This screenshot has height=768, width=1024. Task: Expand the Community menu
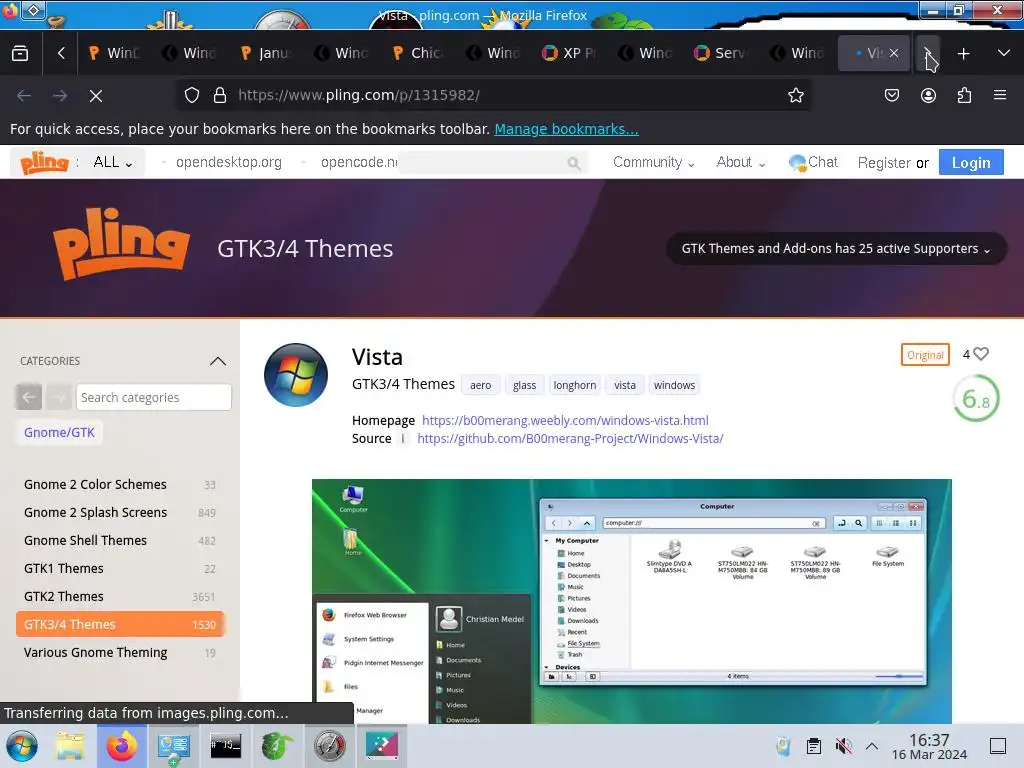coord(653,162)
